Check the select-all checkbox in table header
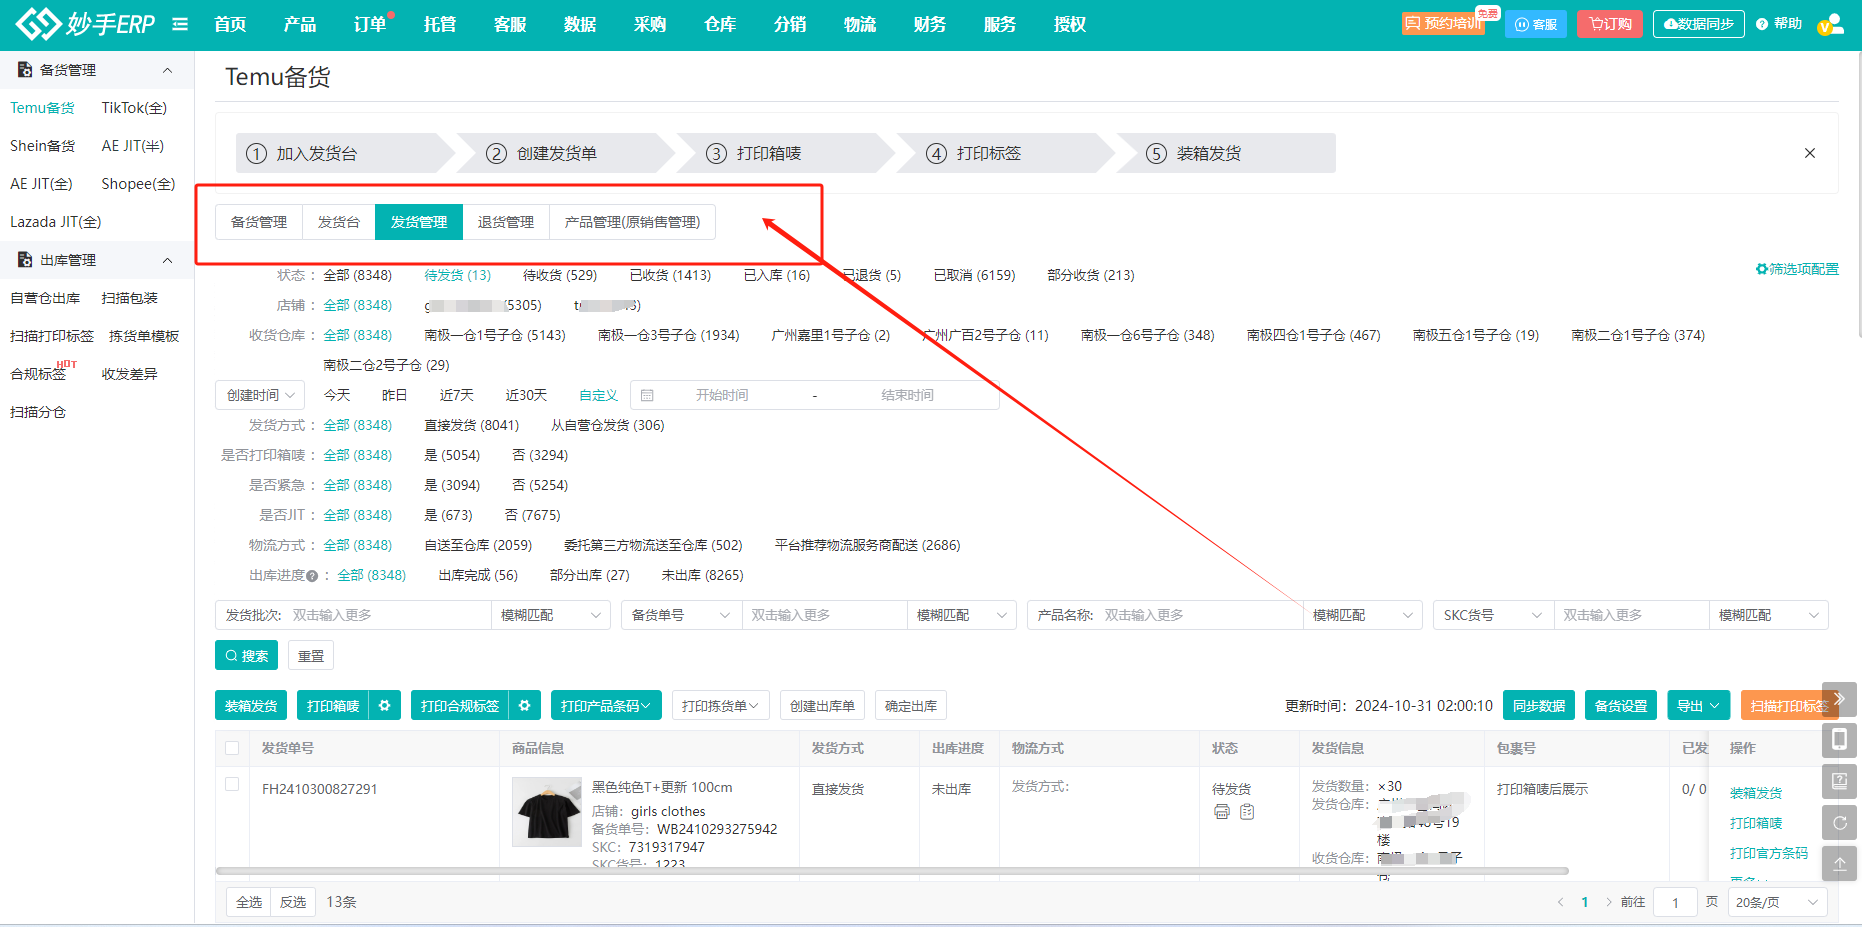Screen dimensions: 1862x927 tap(232, 748)
